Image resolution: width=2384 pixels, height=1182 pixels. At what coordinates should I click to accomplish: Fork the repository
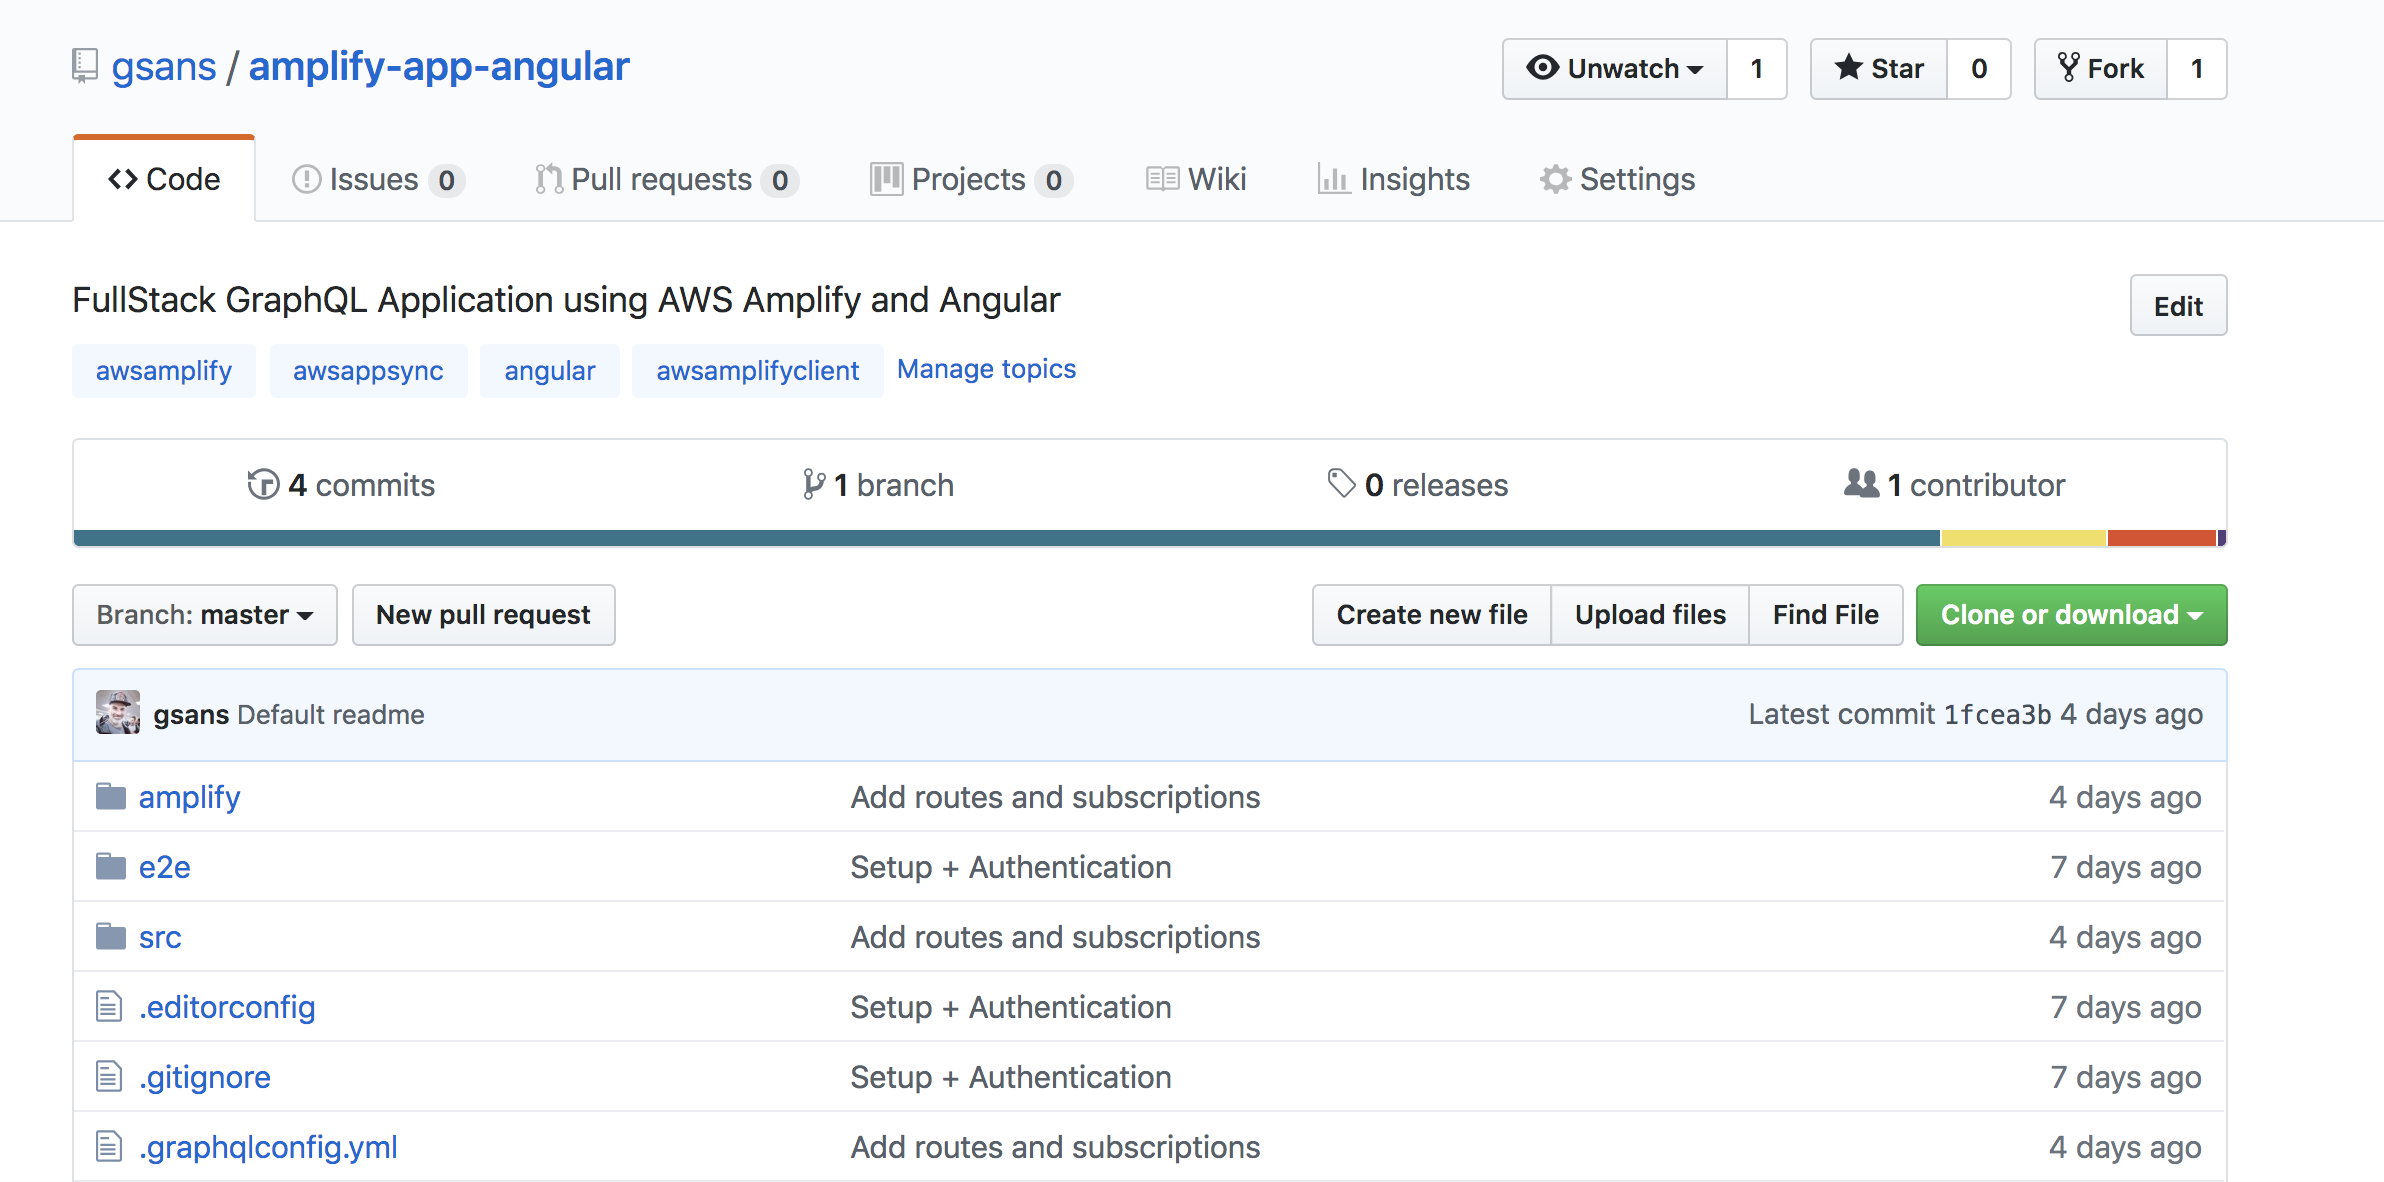point(2101,69)
